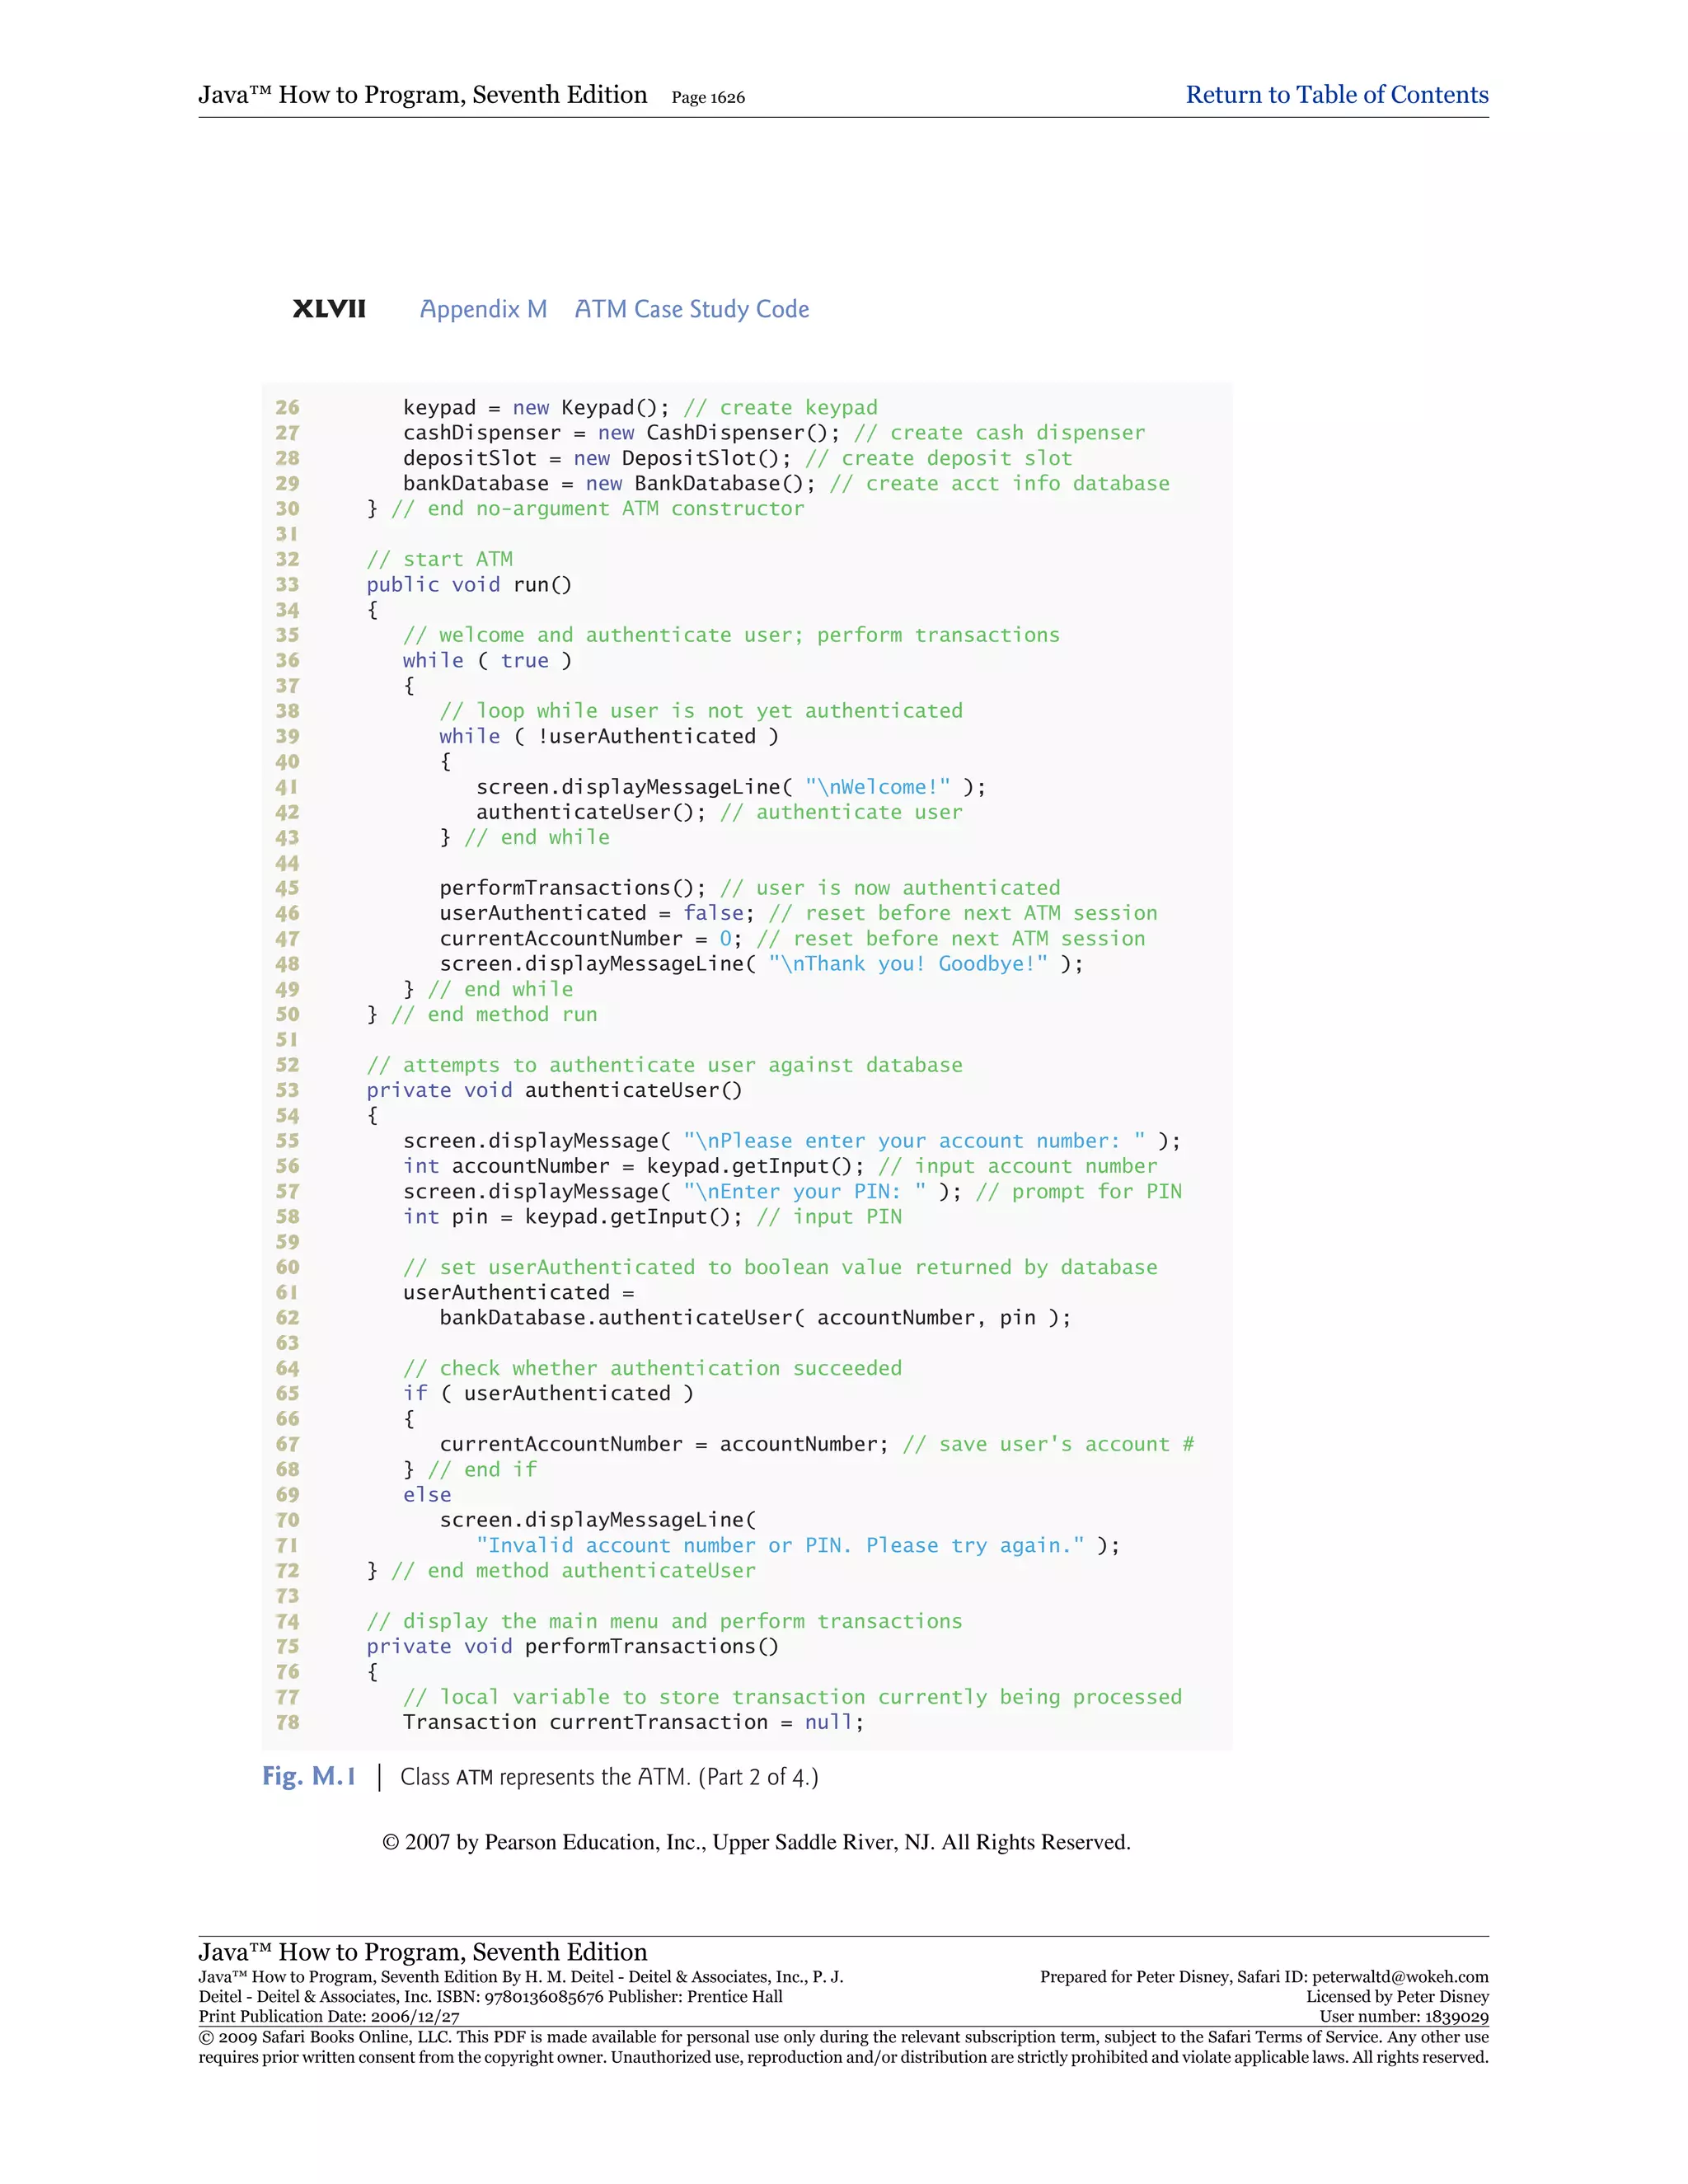This screenshot has width=1688, height=2184.
Task: Click the ATM Case Study Code heading
Action: coord(691,309)
